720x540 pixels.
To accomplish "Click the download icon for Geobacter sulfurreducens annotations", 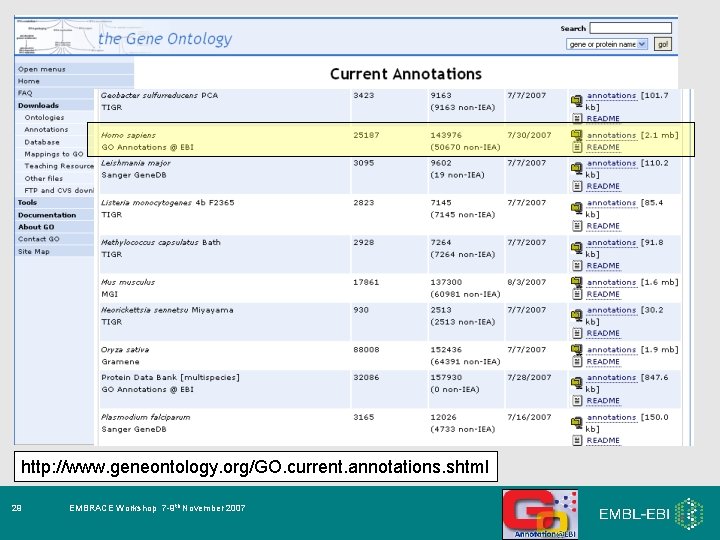I will (x=577, y=101).
